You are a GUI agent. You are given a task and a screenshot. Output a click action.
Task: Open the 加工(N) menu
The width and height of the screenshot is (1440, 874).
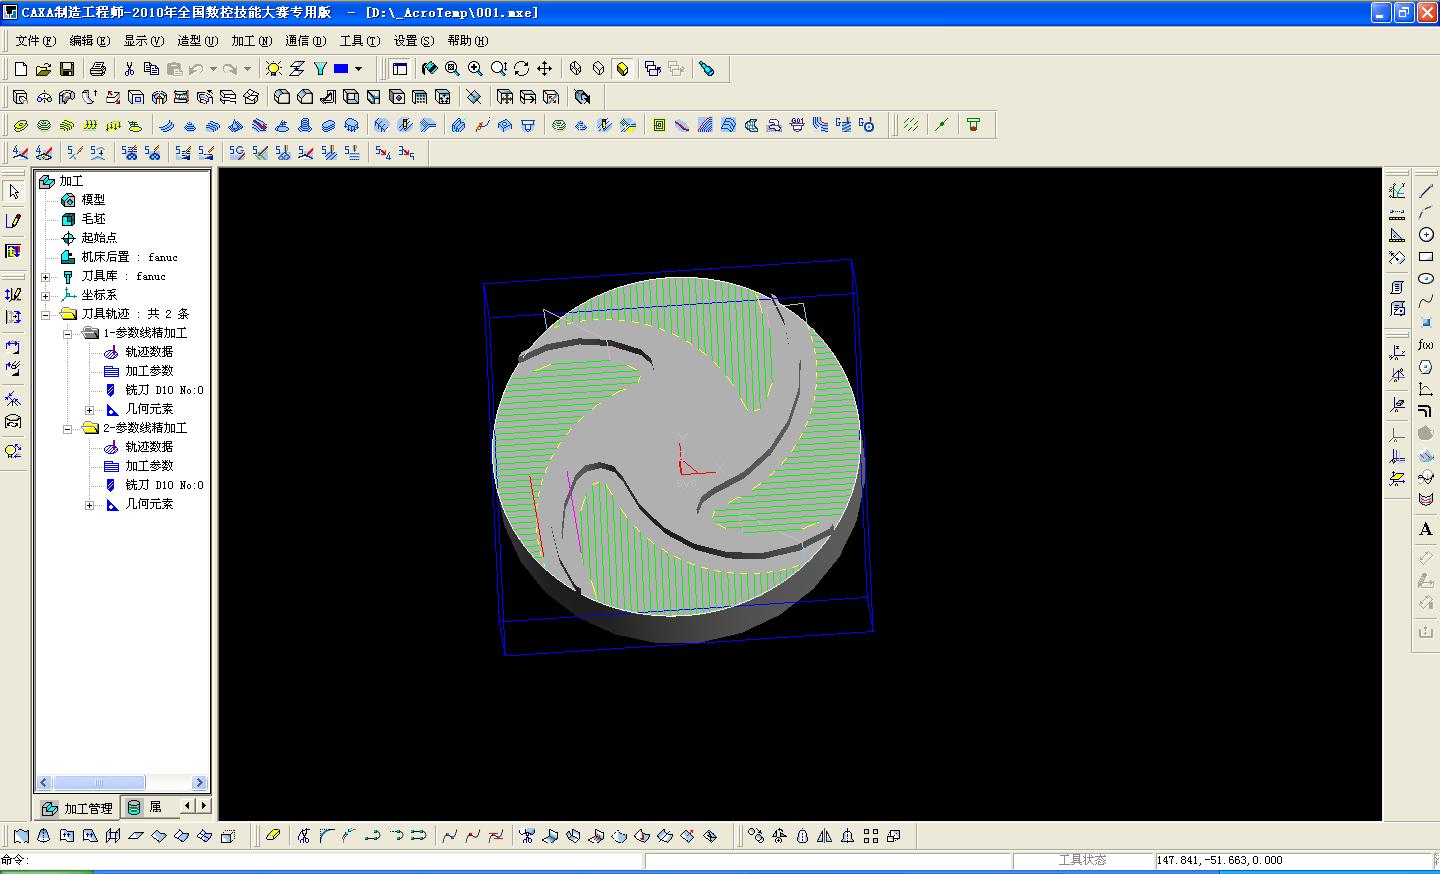[251, 41]
